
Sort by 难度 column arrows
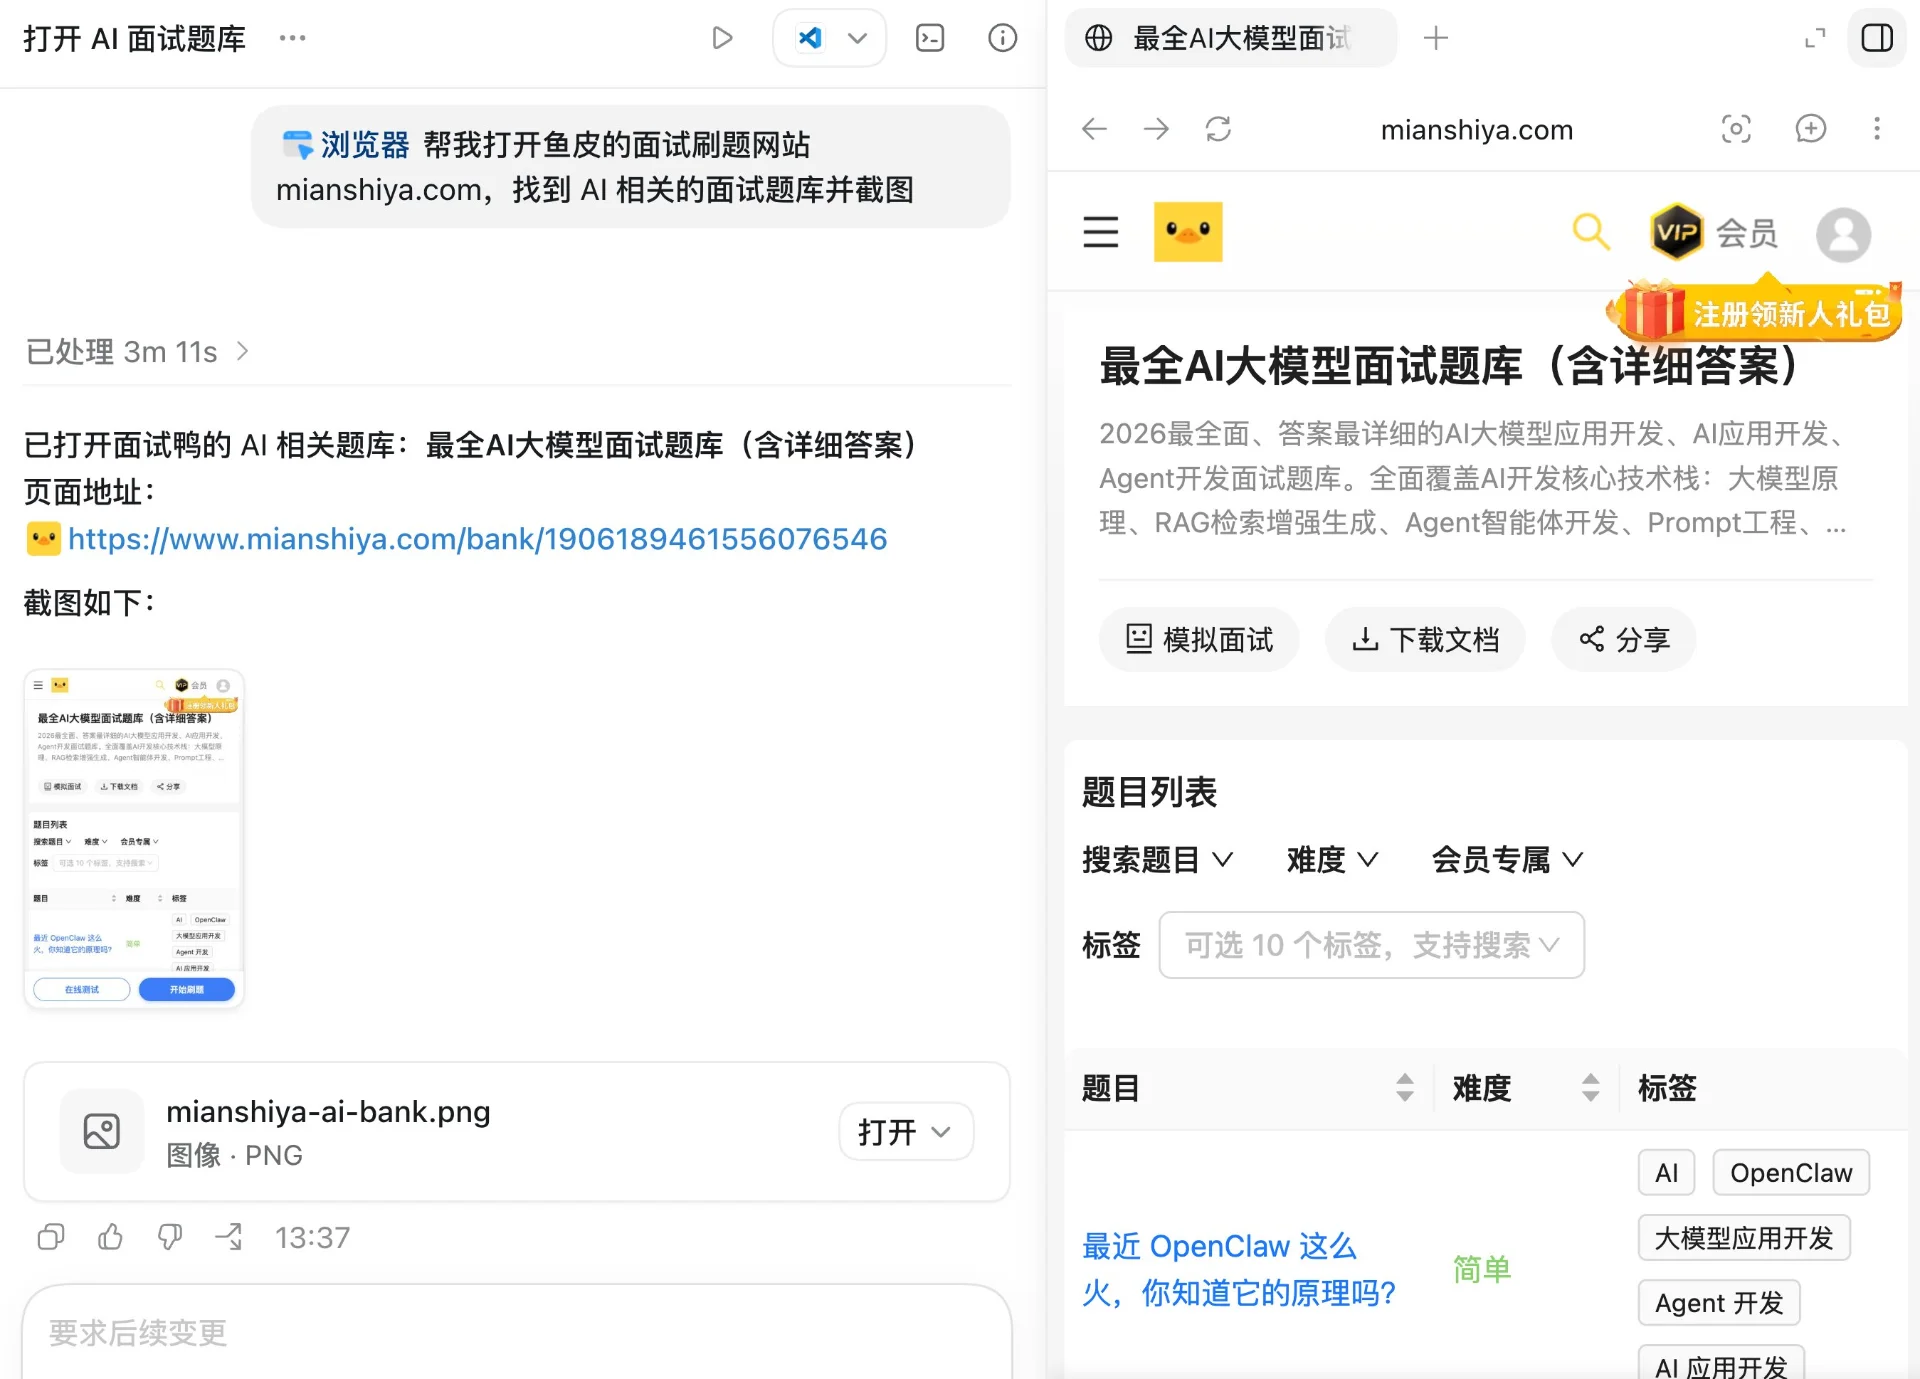[x=1590, y=1087]
